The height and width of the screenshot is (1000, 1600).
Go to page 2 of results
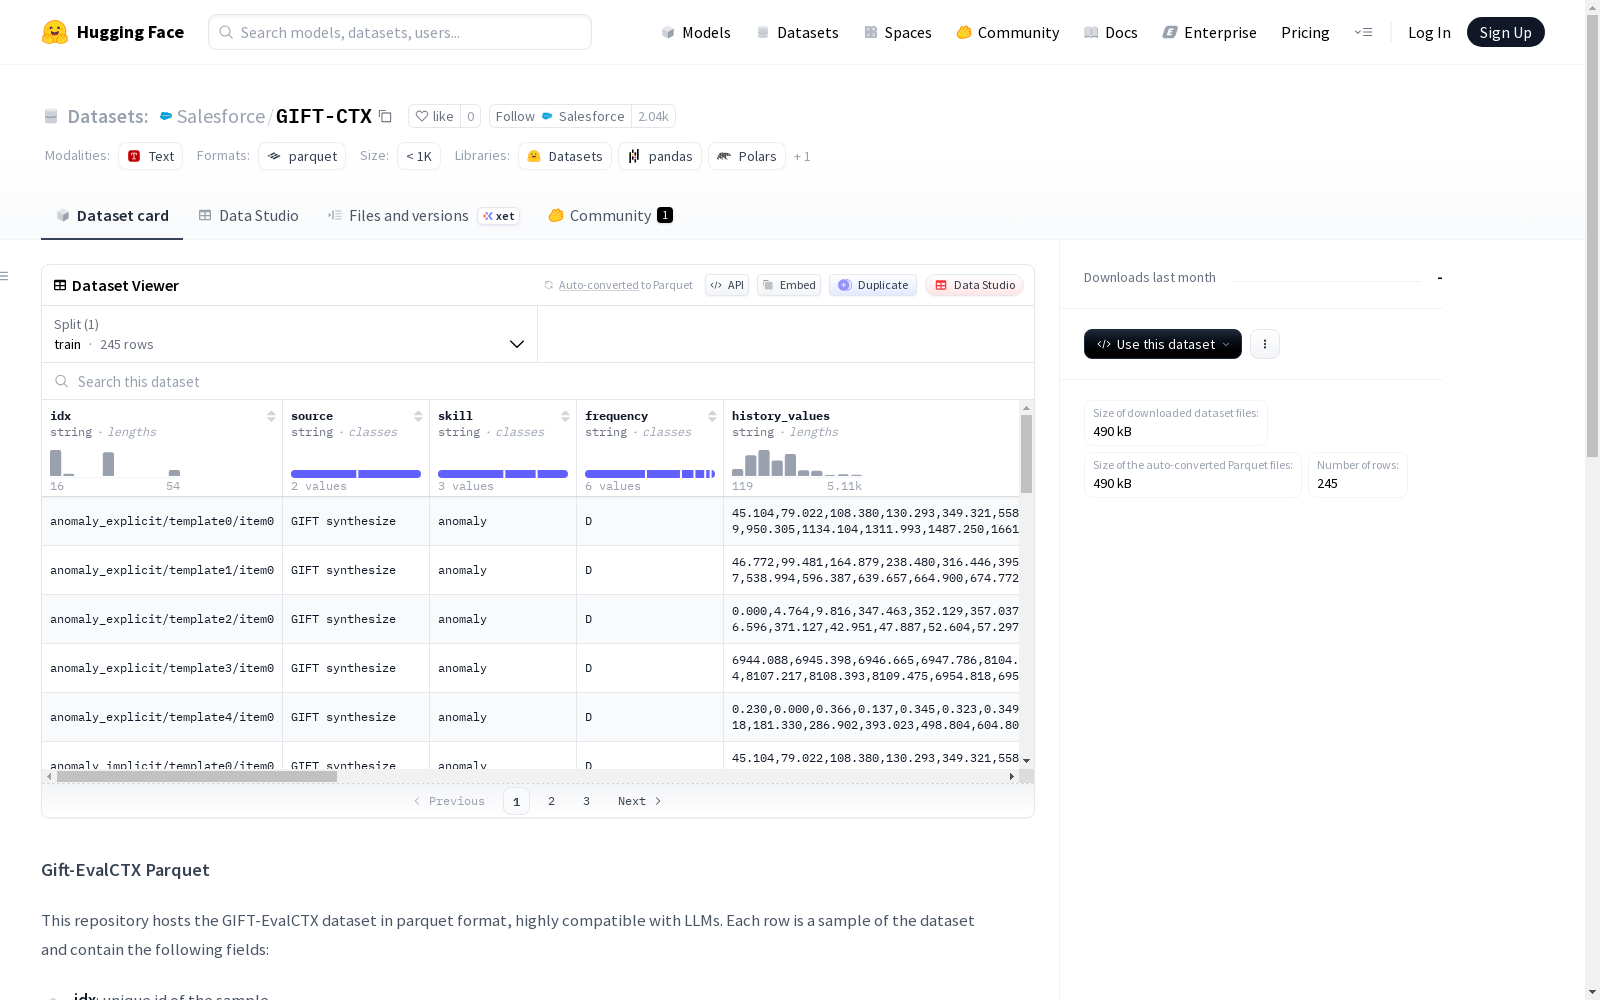click(x=551, y=801)
